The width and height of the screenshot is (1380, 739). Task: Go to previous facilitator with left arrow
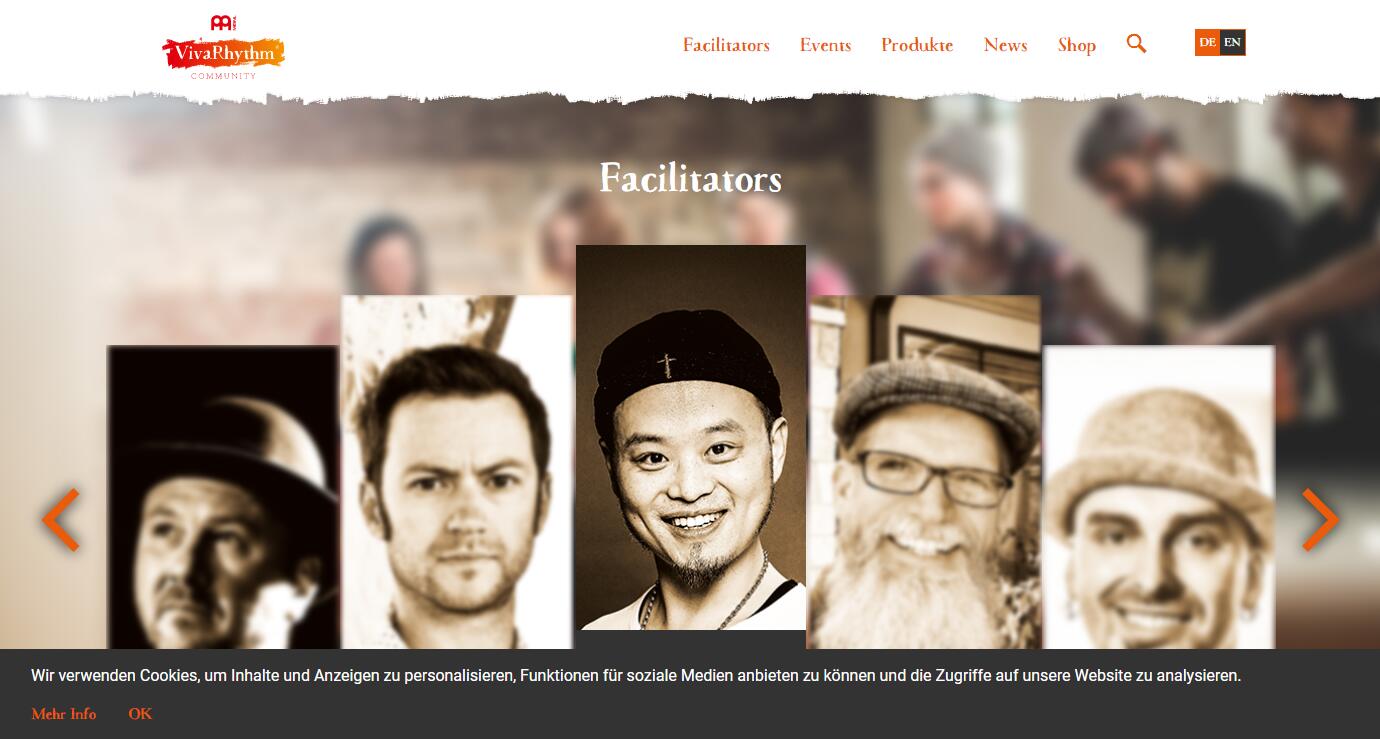click(x=61, y=519)
